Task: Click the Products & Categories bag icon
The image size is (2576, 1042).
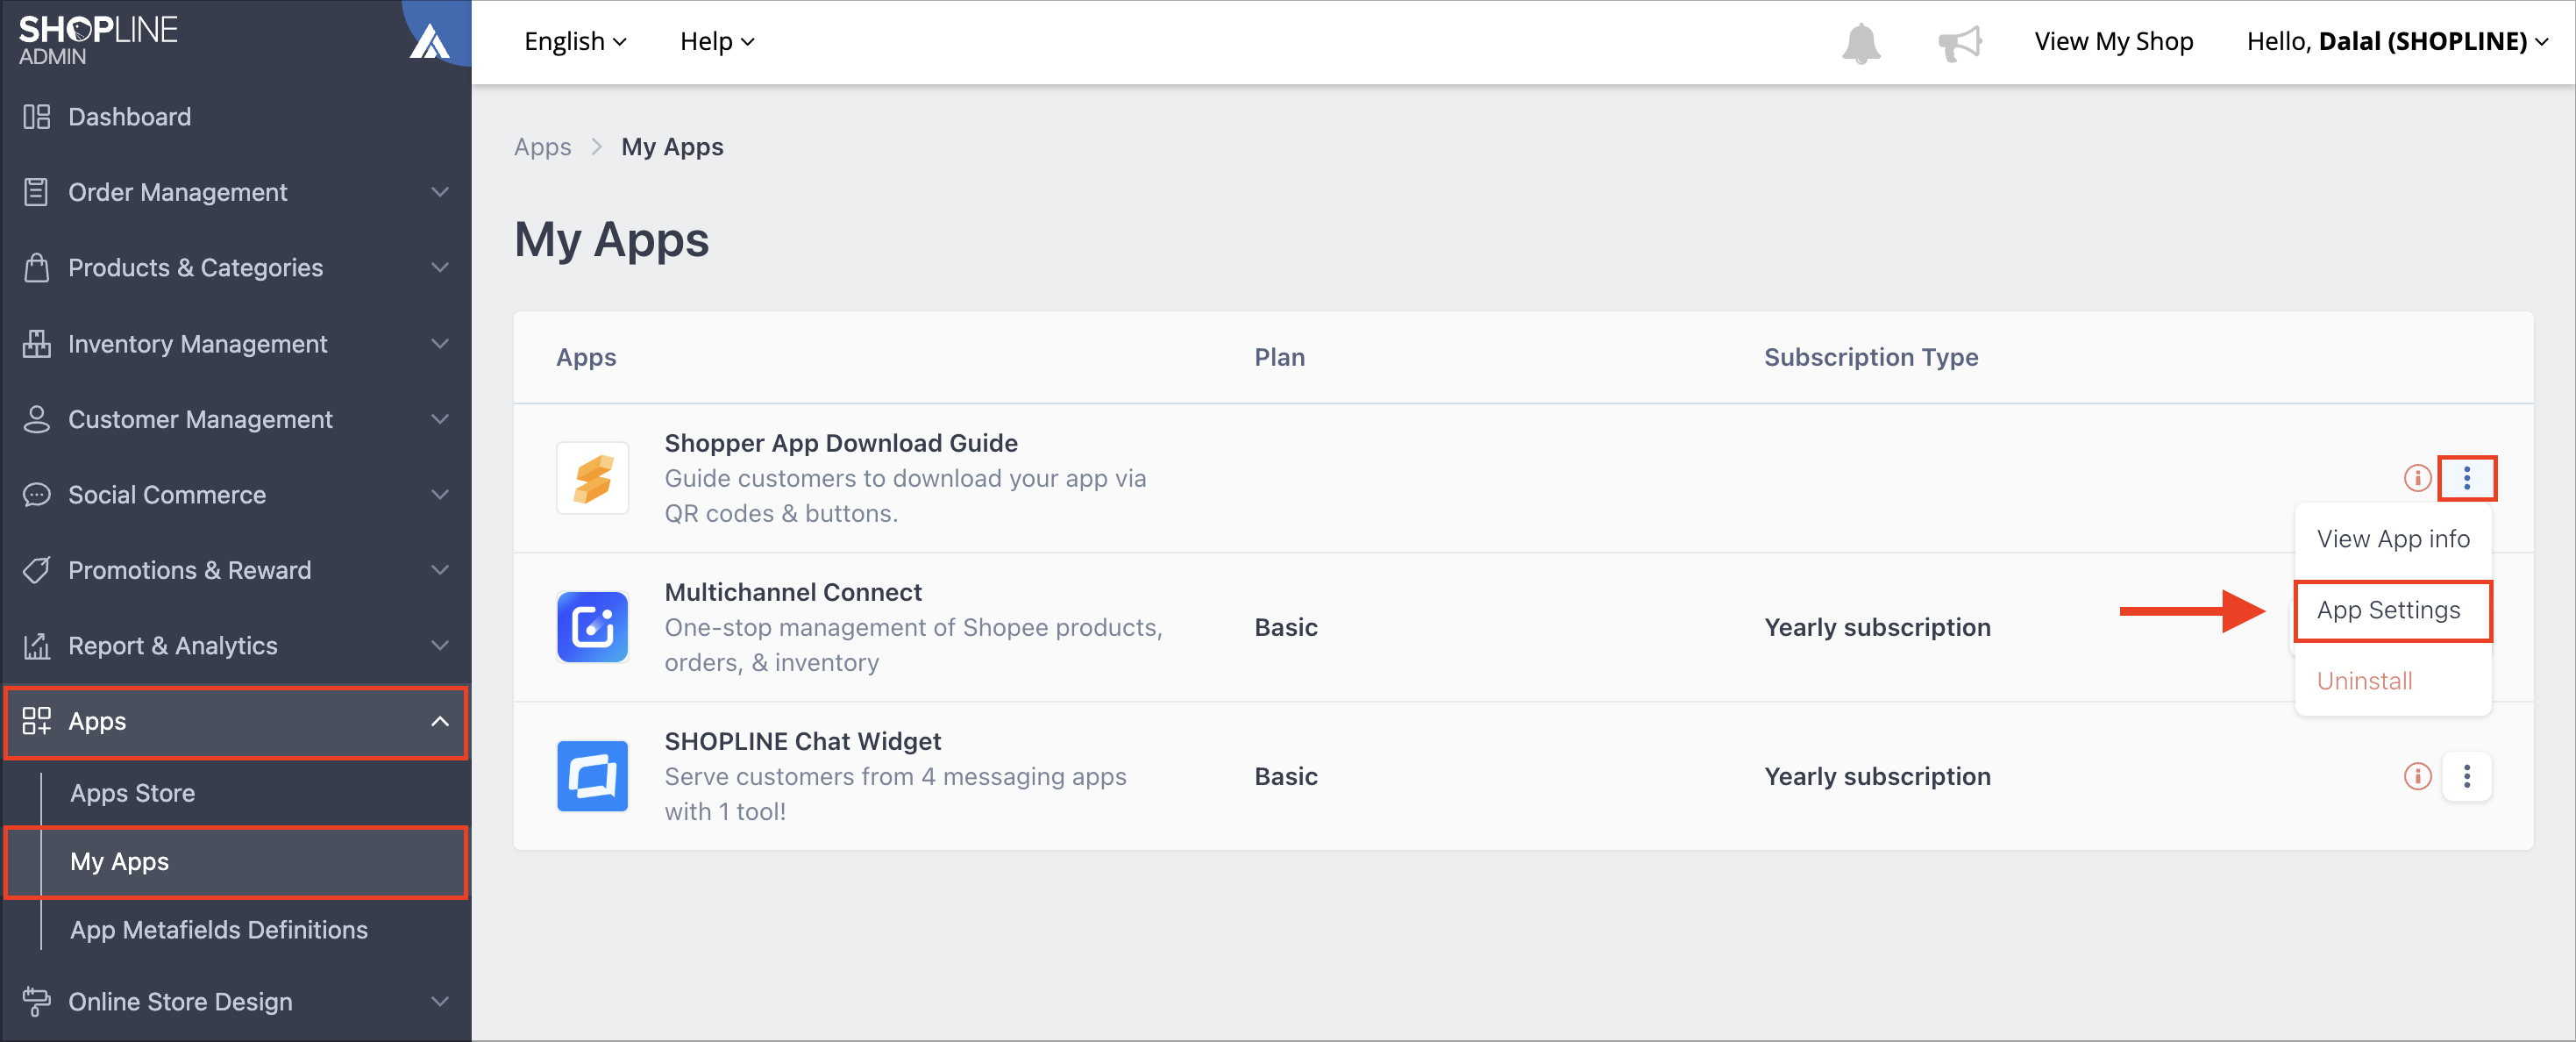Action: [37, 268]
